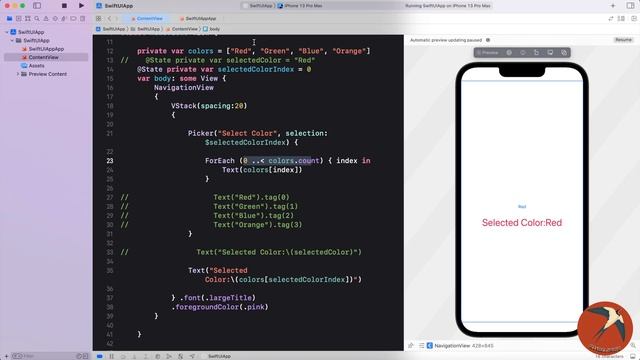Screen dimensions: 640x360
Task: Click line number 23 gutter
Action: (110, 161)
